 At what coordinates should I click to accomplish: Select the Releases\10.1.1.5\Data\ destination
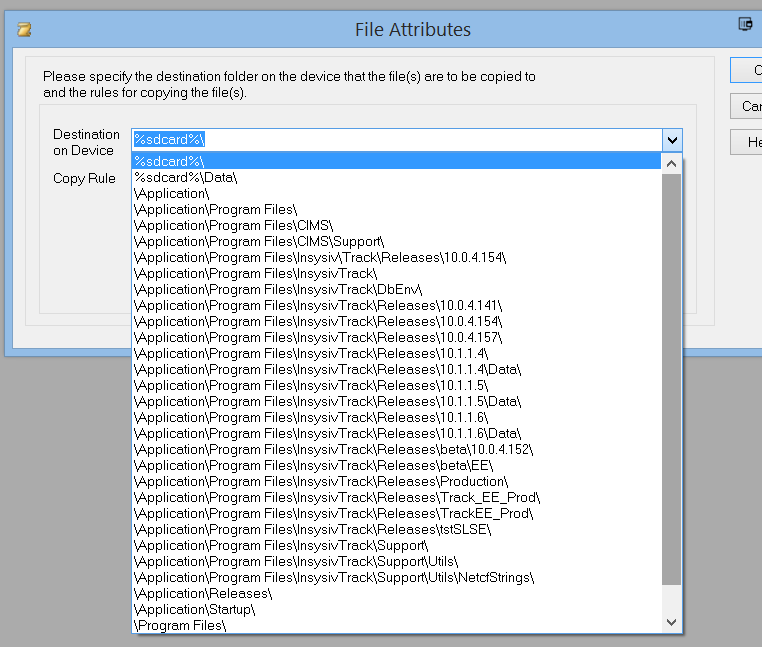pos(327,401)
